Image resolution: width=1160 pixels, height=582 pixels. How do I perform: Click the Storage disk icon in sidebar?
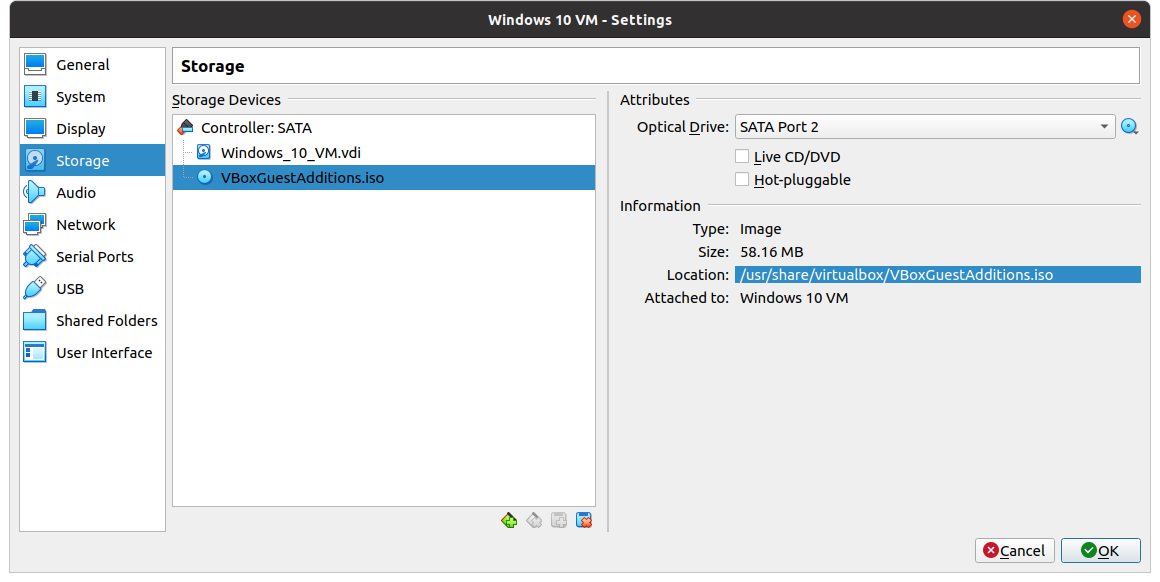pyautogui.click(x=35, y=160)
